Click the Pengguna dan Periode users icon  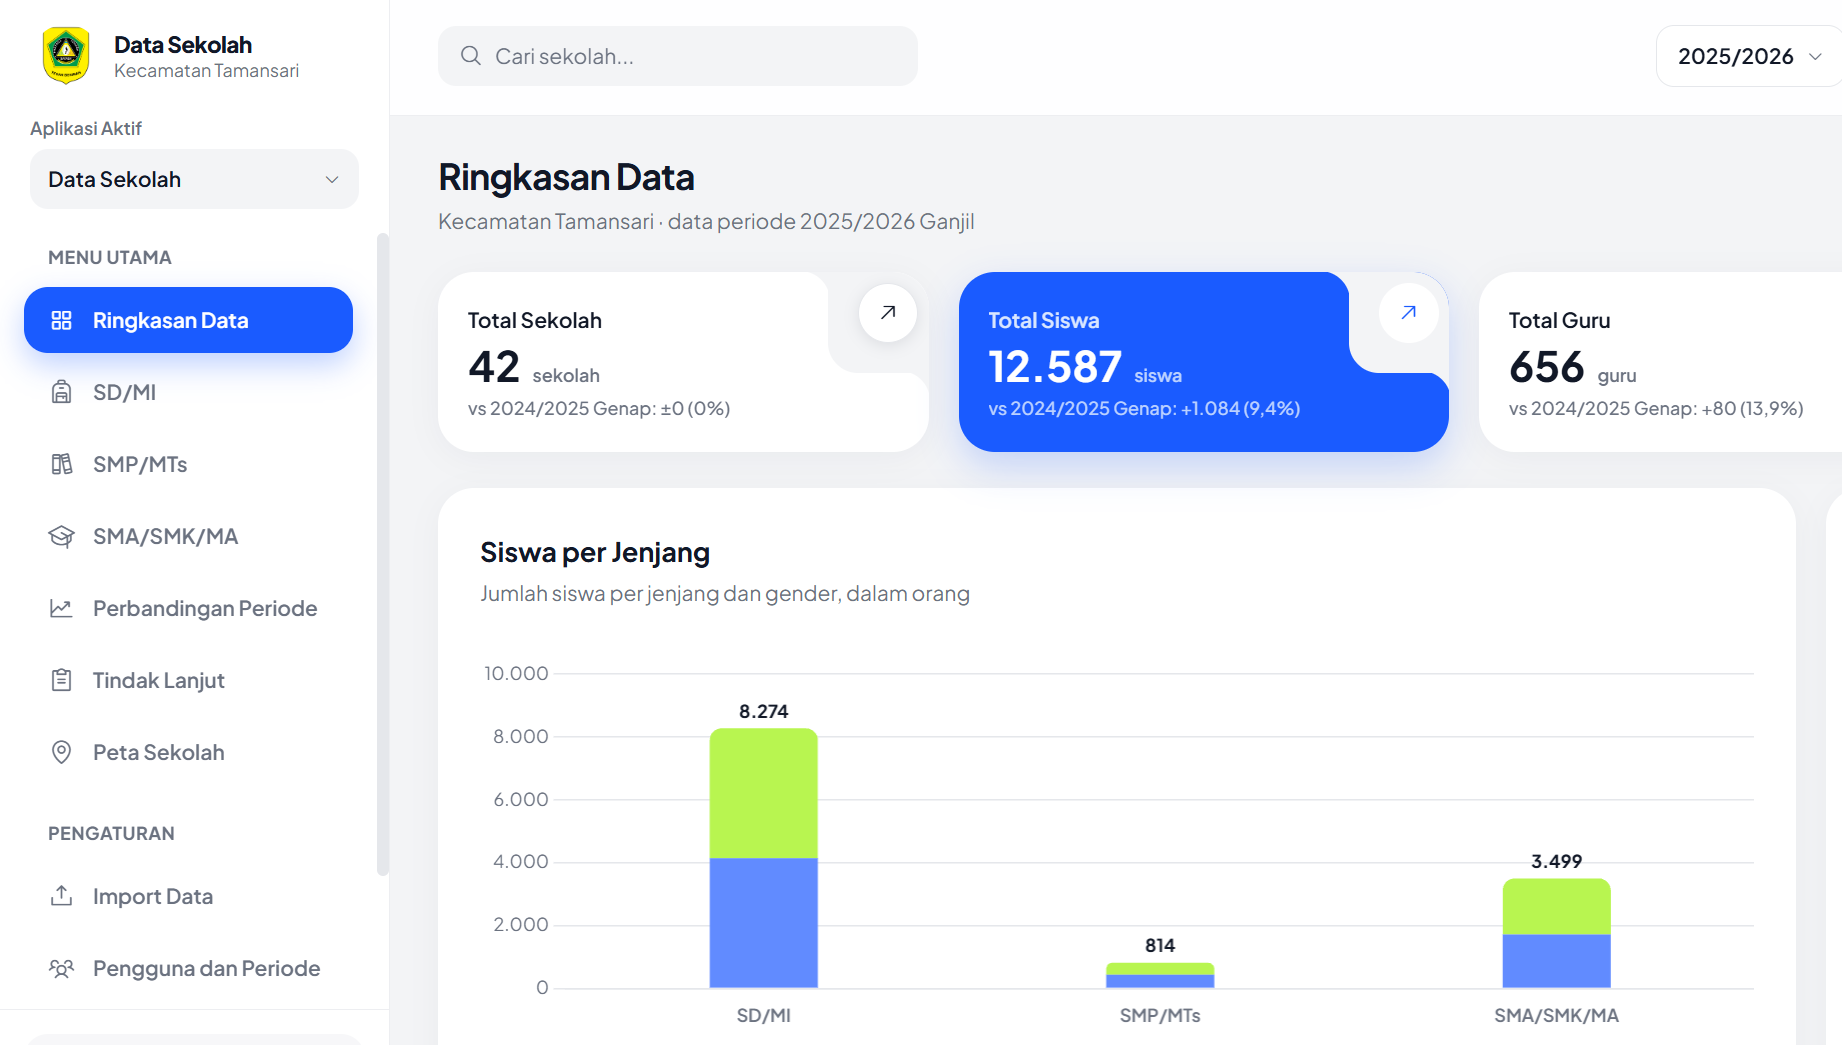pyautogui.click(x=62, y=968)
